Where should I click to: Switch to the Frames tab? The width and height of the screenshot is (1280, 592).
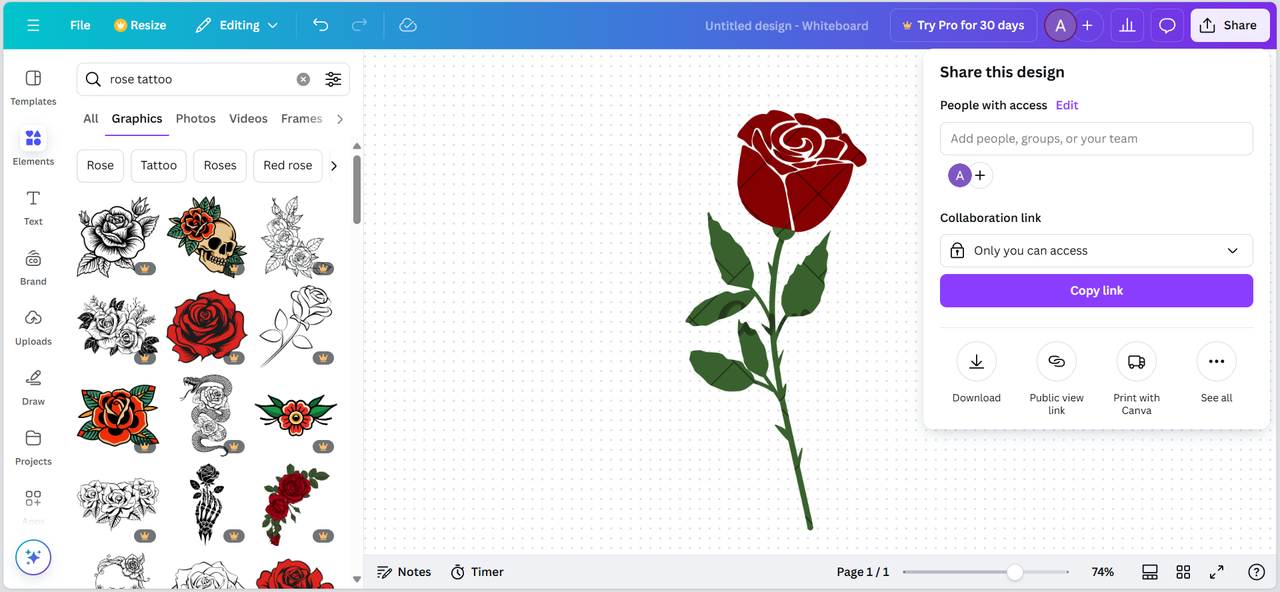click(302, 118)
